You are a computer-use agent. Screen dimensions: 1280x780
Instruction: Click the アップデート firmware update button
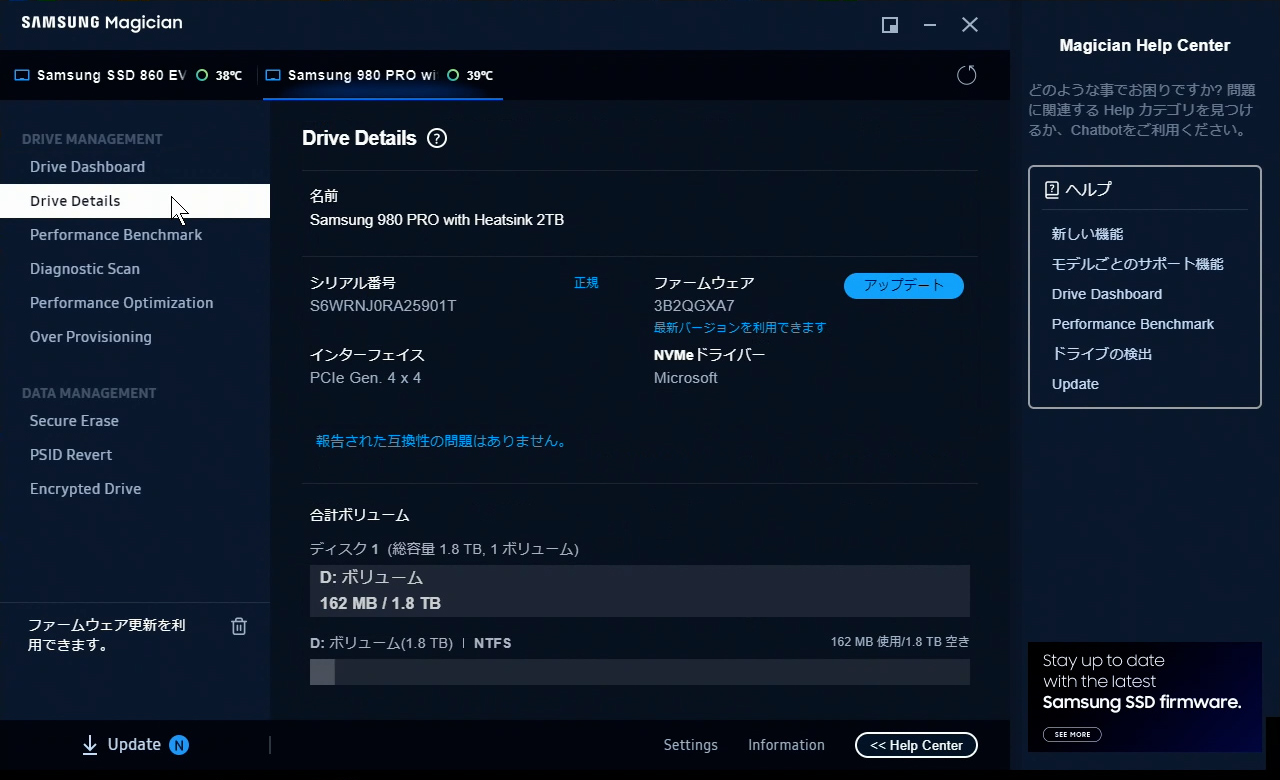tap(904, 286)
